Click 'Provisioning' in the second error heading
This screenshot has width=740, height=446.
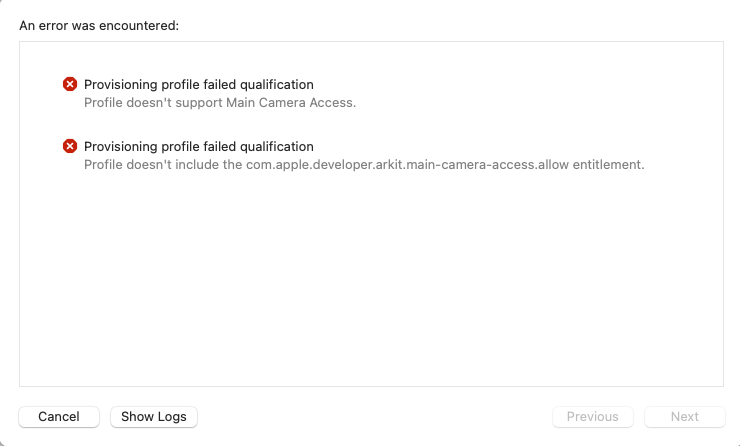(x=121, y=146)
